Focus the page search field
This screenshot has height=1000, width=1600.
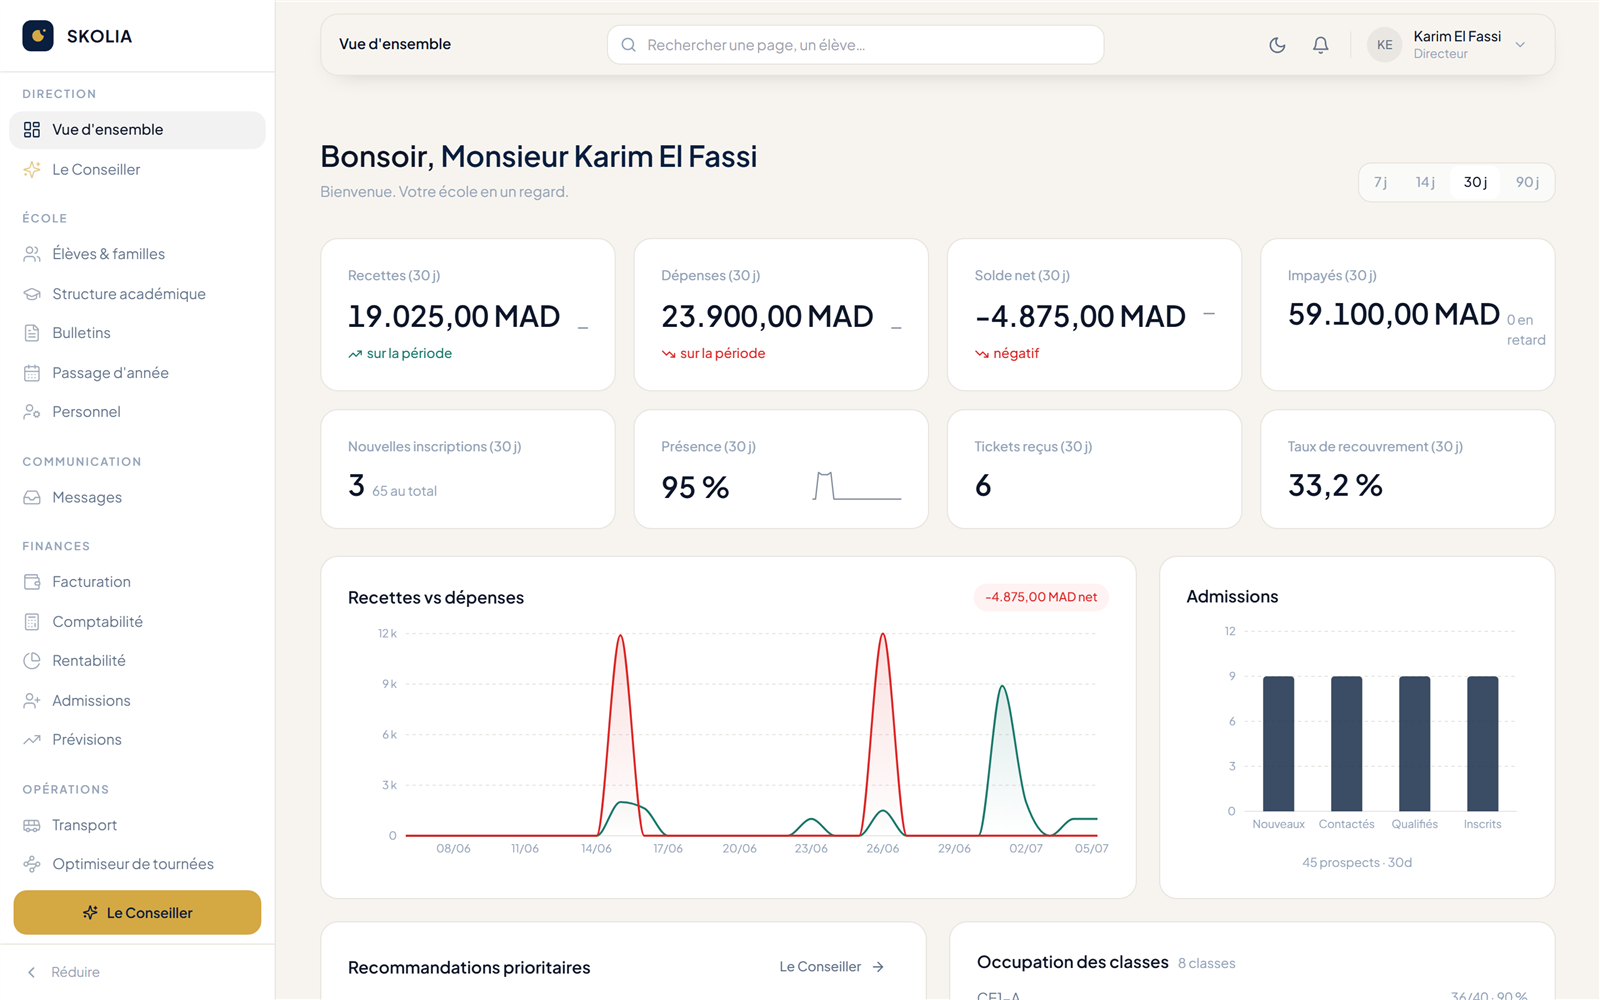[855, 45]
